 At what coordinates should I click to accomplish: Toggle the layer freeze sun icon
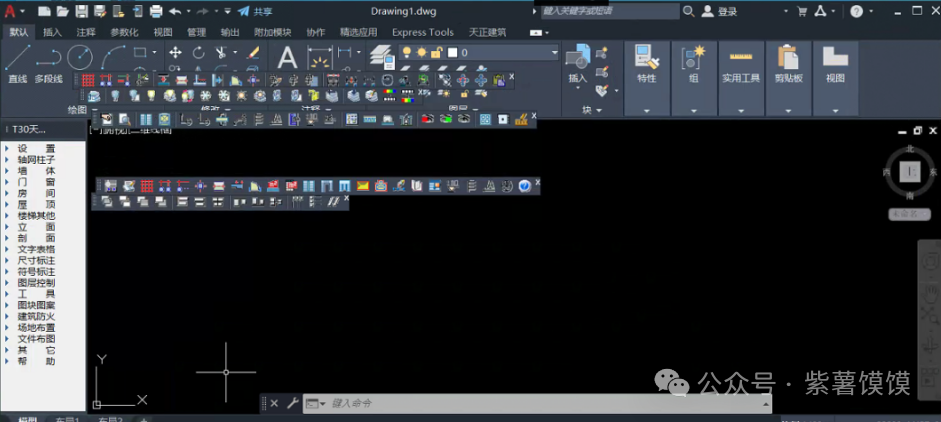[421, 52]
